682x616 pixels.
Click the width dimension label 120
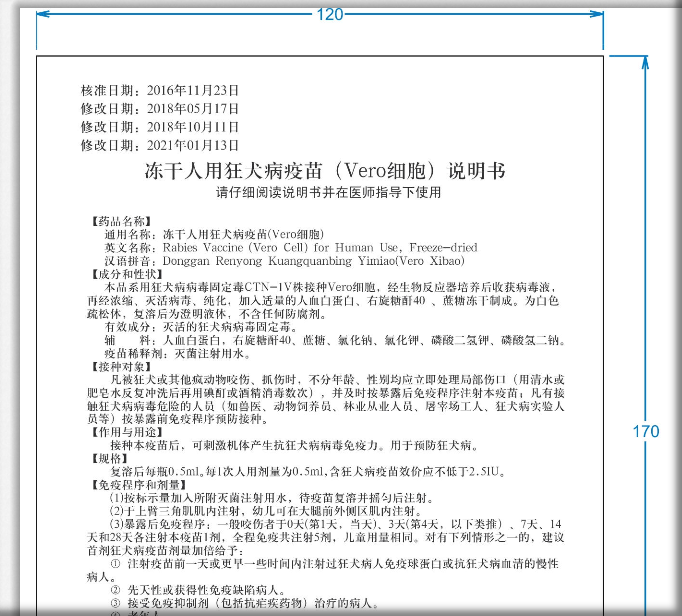(x=329, y=14)
